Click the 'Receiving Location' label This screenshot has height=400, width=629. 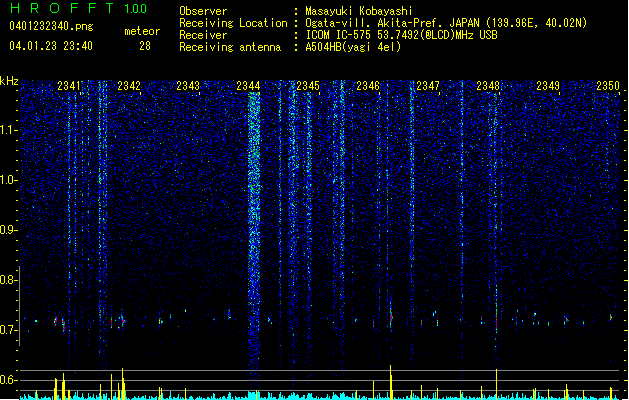tap(233, 23)
